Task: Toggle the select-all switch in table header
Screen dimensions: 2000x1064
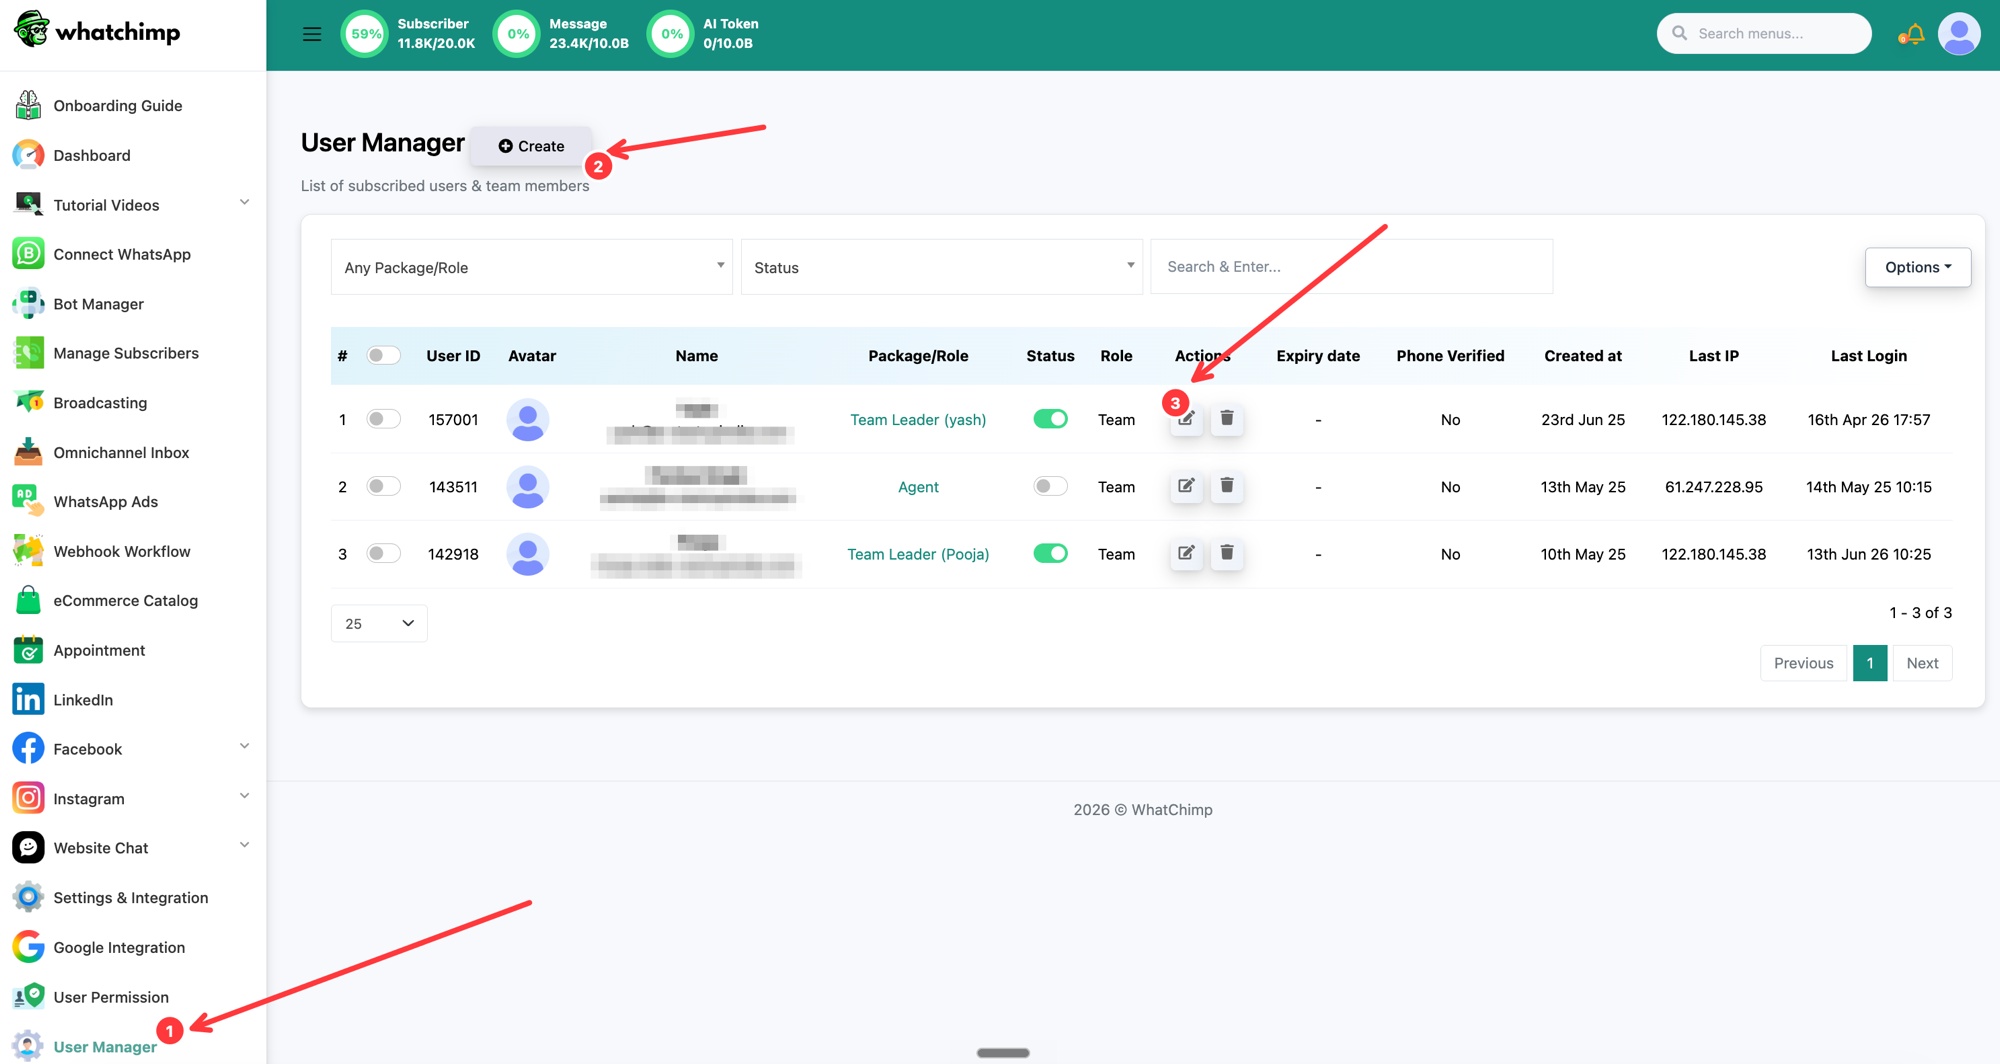Action: coord(383,355)
